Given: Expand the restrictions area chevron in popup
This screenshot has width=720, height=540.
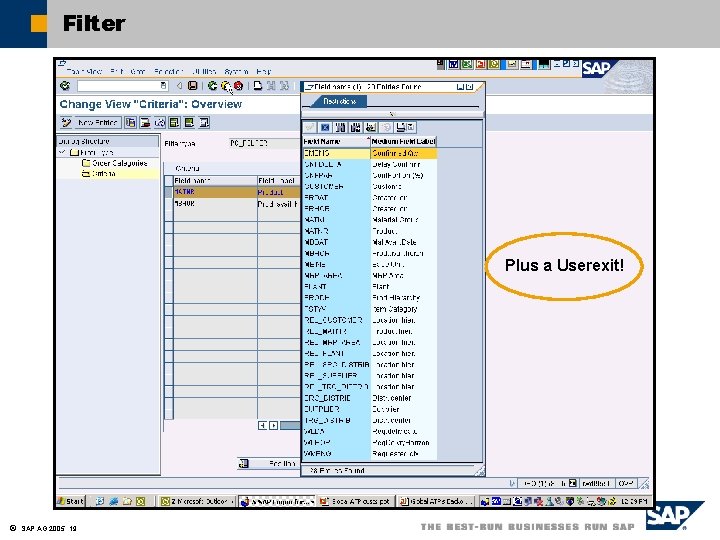Looking at the screenshot, I should pos(392,113).
